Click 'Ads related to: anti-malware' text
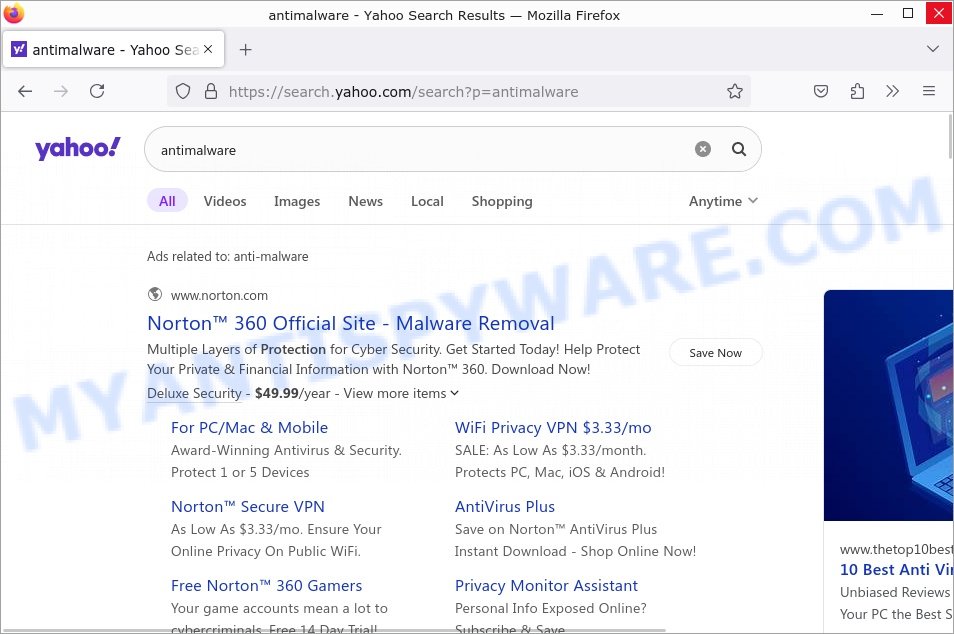The width and height of the screenshot is (954, 634). [x=228, y=257]
